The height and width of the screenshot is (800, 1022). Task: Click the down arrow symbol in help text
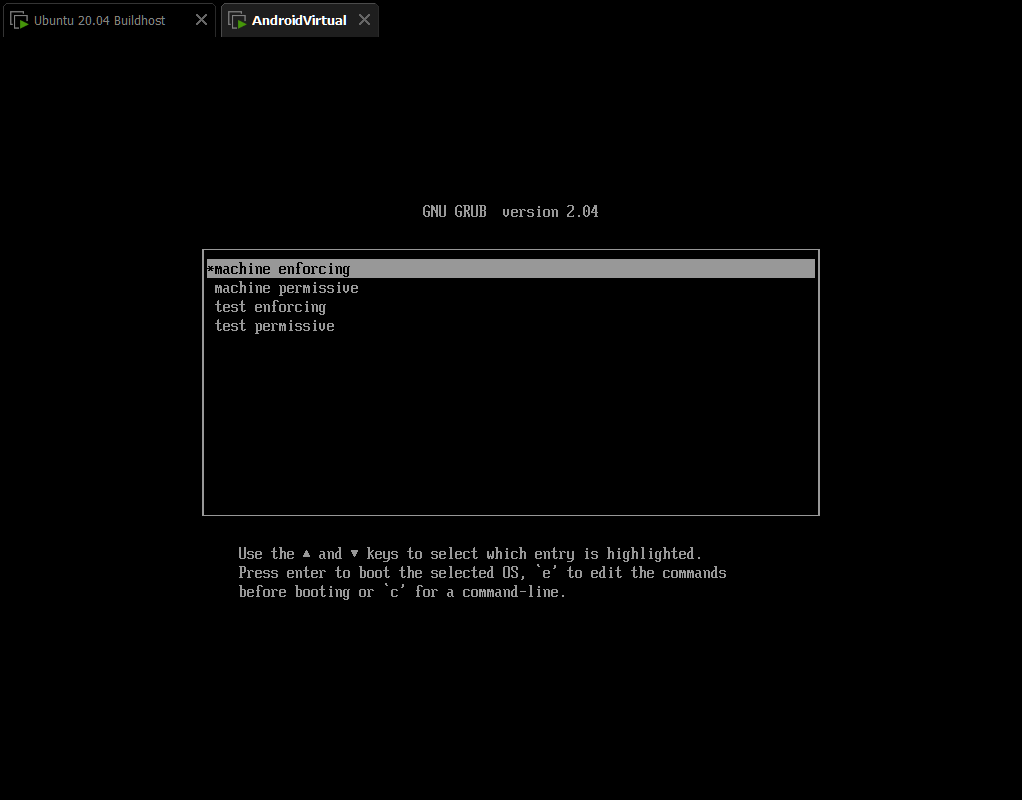(354, 554)
